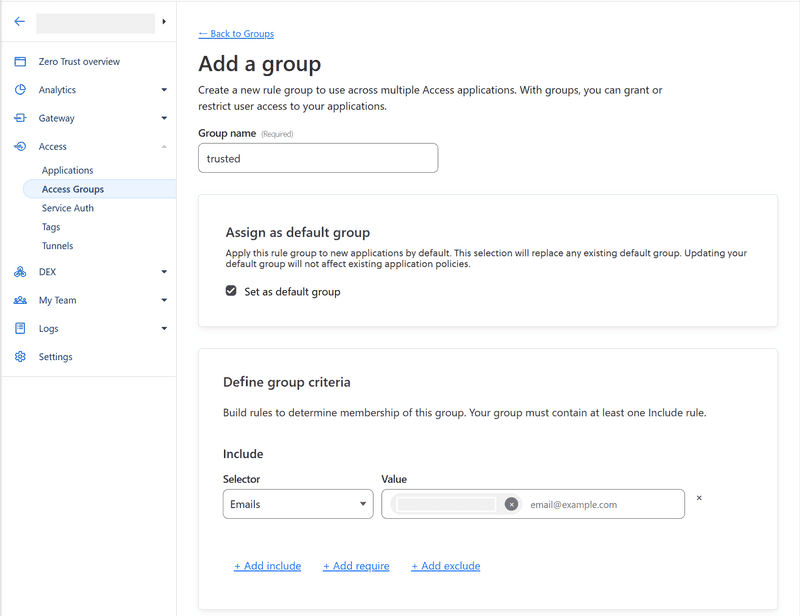Open Applications under Access
Viewport: 800px width, 616px height.
(x=67, y=171)
